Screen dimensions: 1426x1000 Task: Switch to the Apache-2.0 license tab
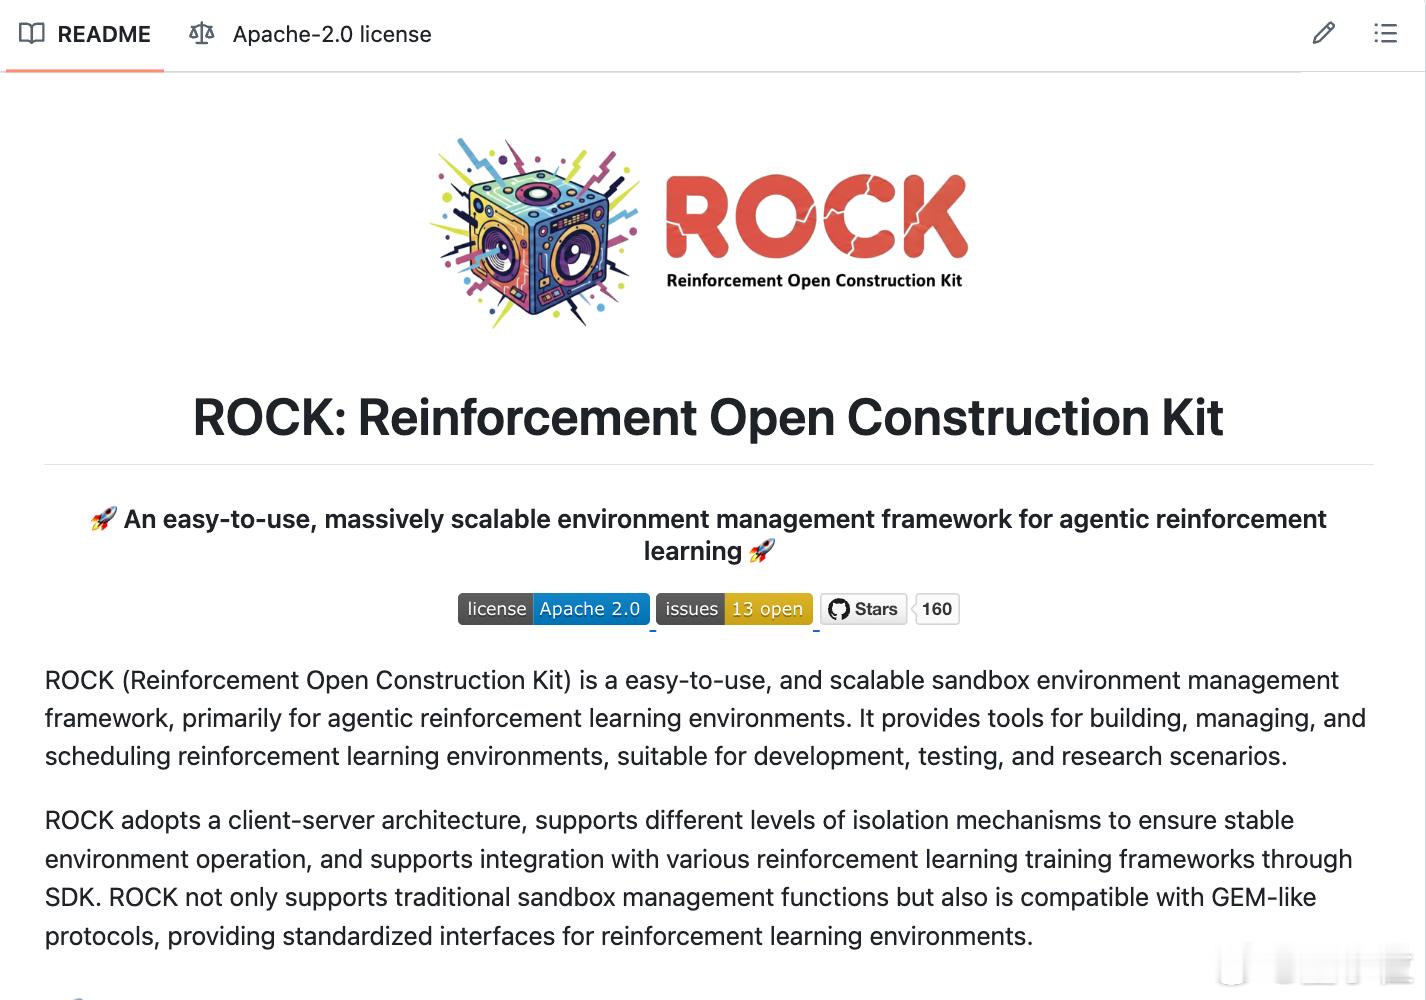[x=311, y=34]
